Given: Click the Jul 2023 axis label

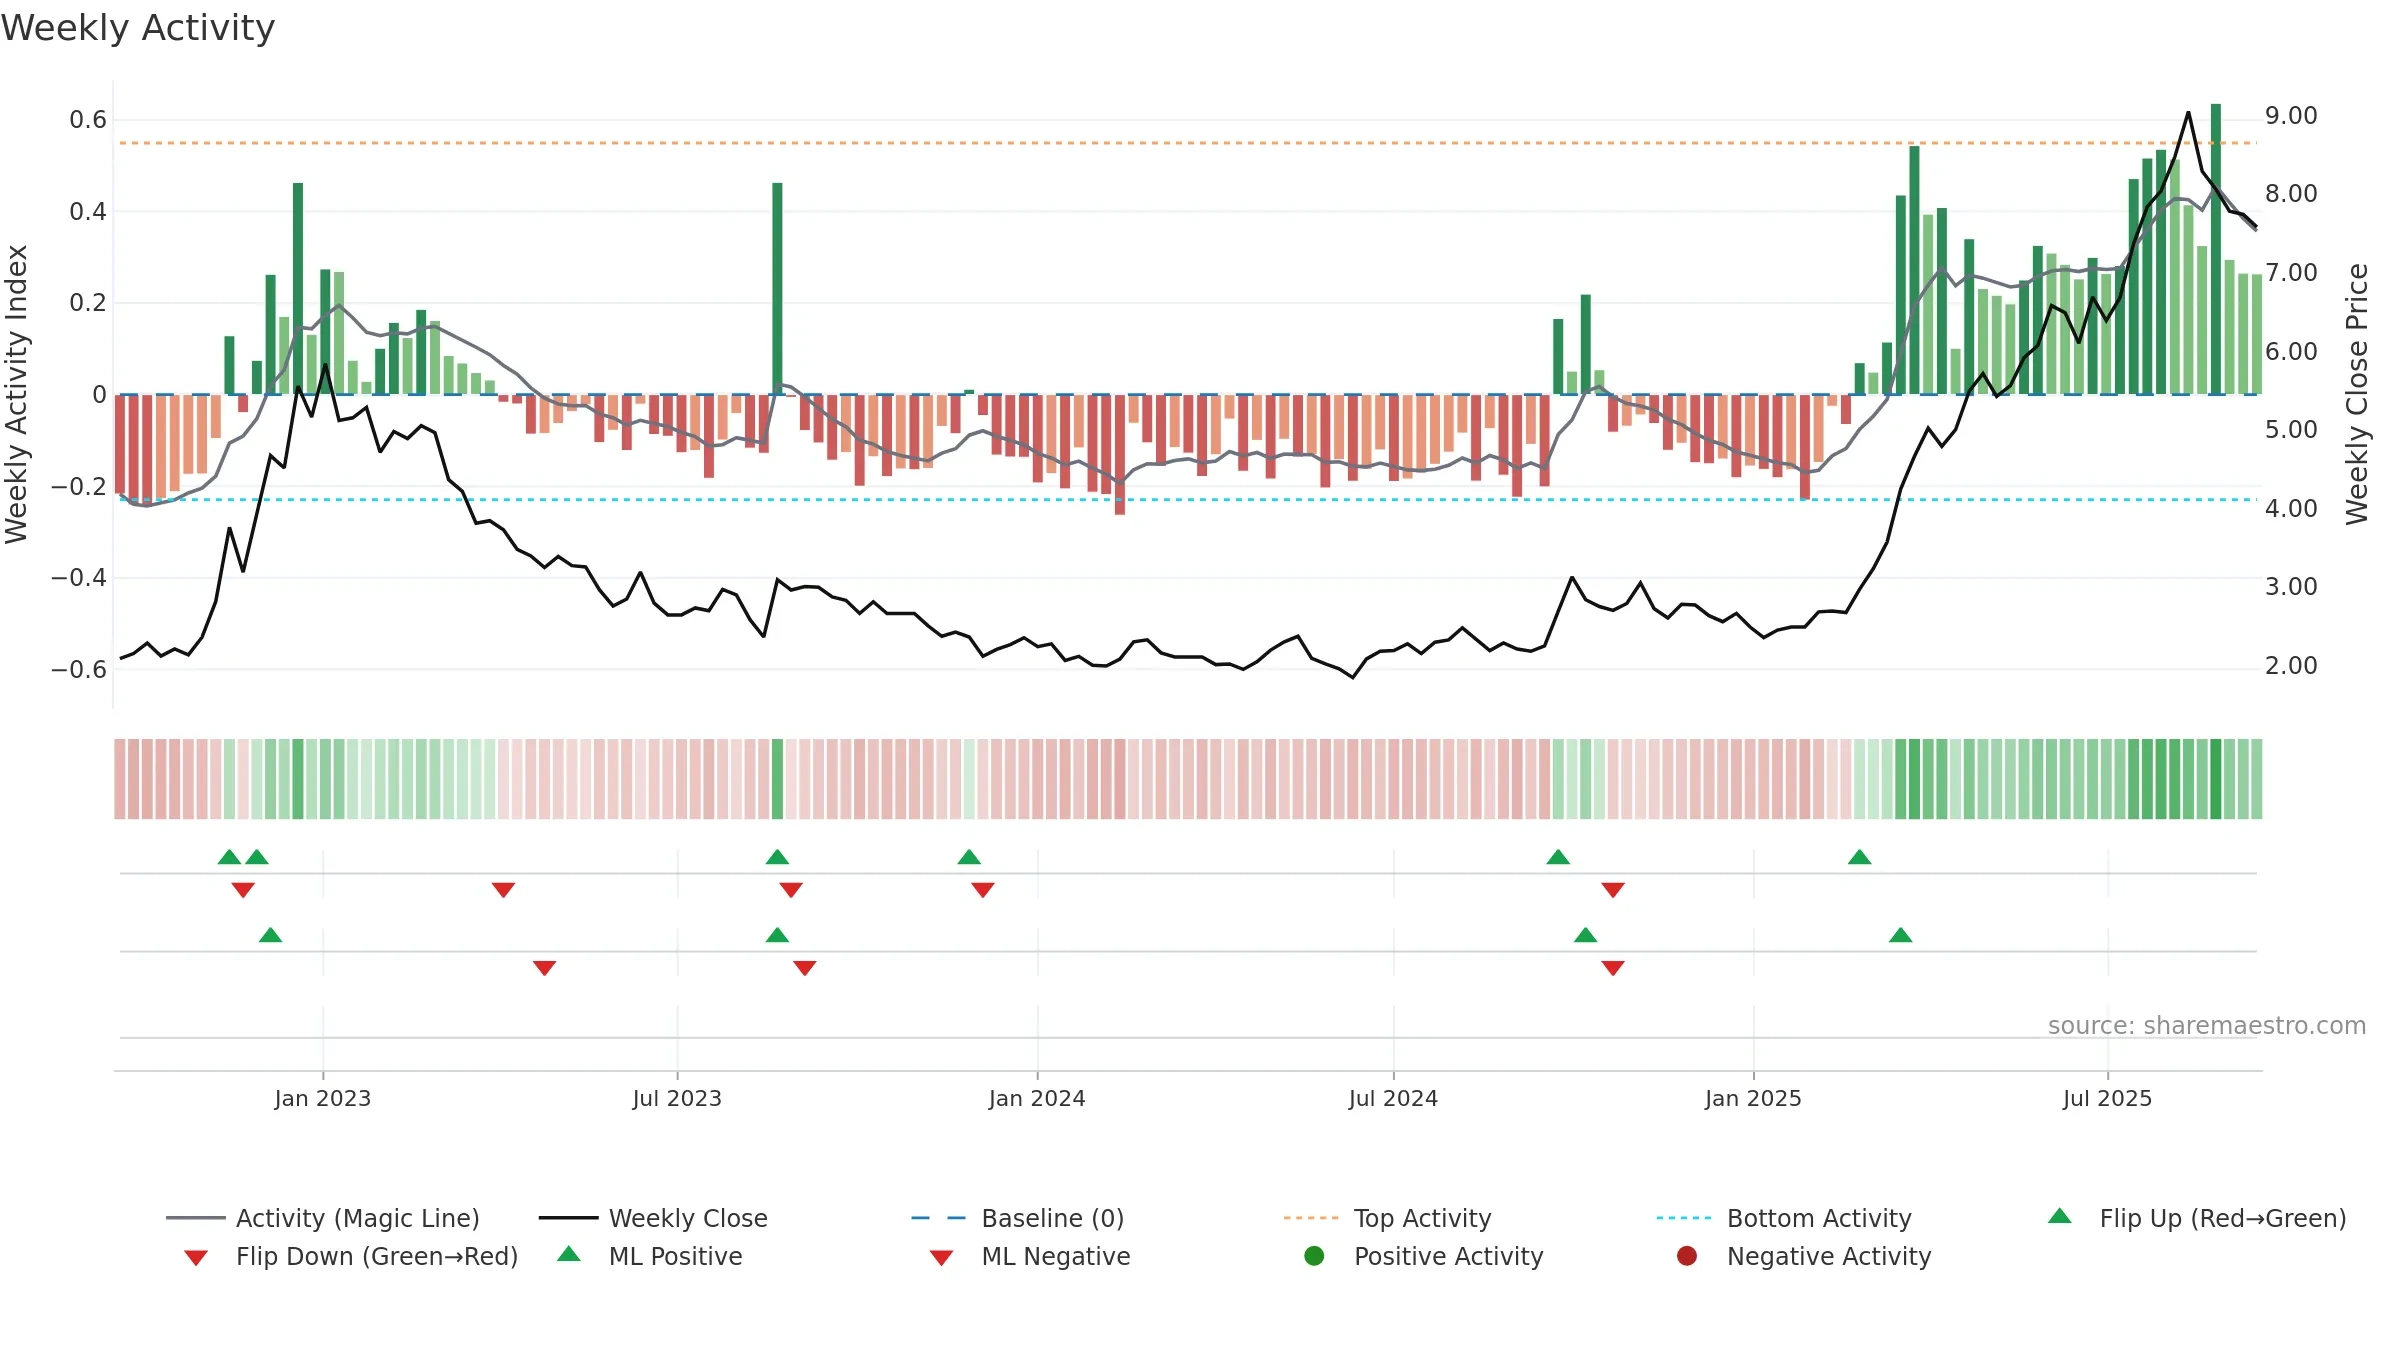Looking at the screenshot, I should click(677, 1099).
